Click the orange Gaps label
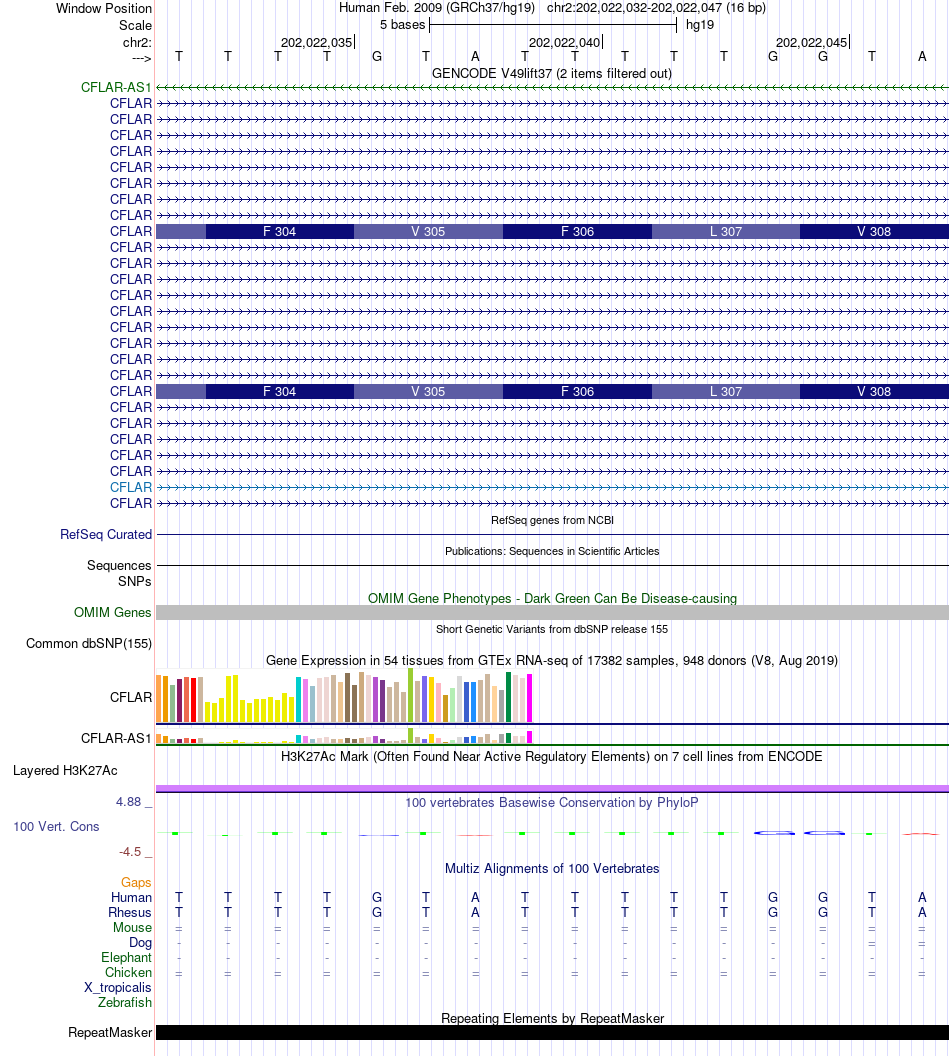Viewport: 950px width, 1056px height. point(136,882)
